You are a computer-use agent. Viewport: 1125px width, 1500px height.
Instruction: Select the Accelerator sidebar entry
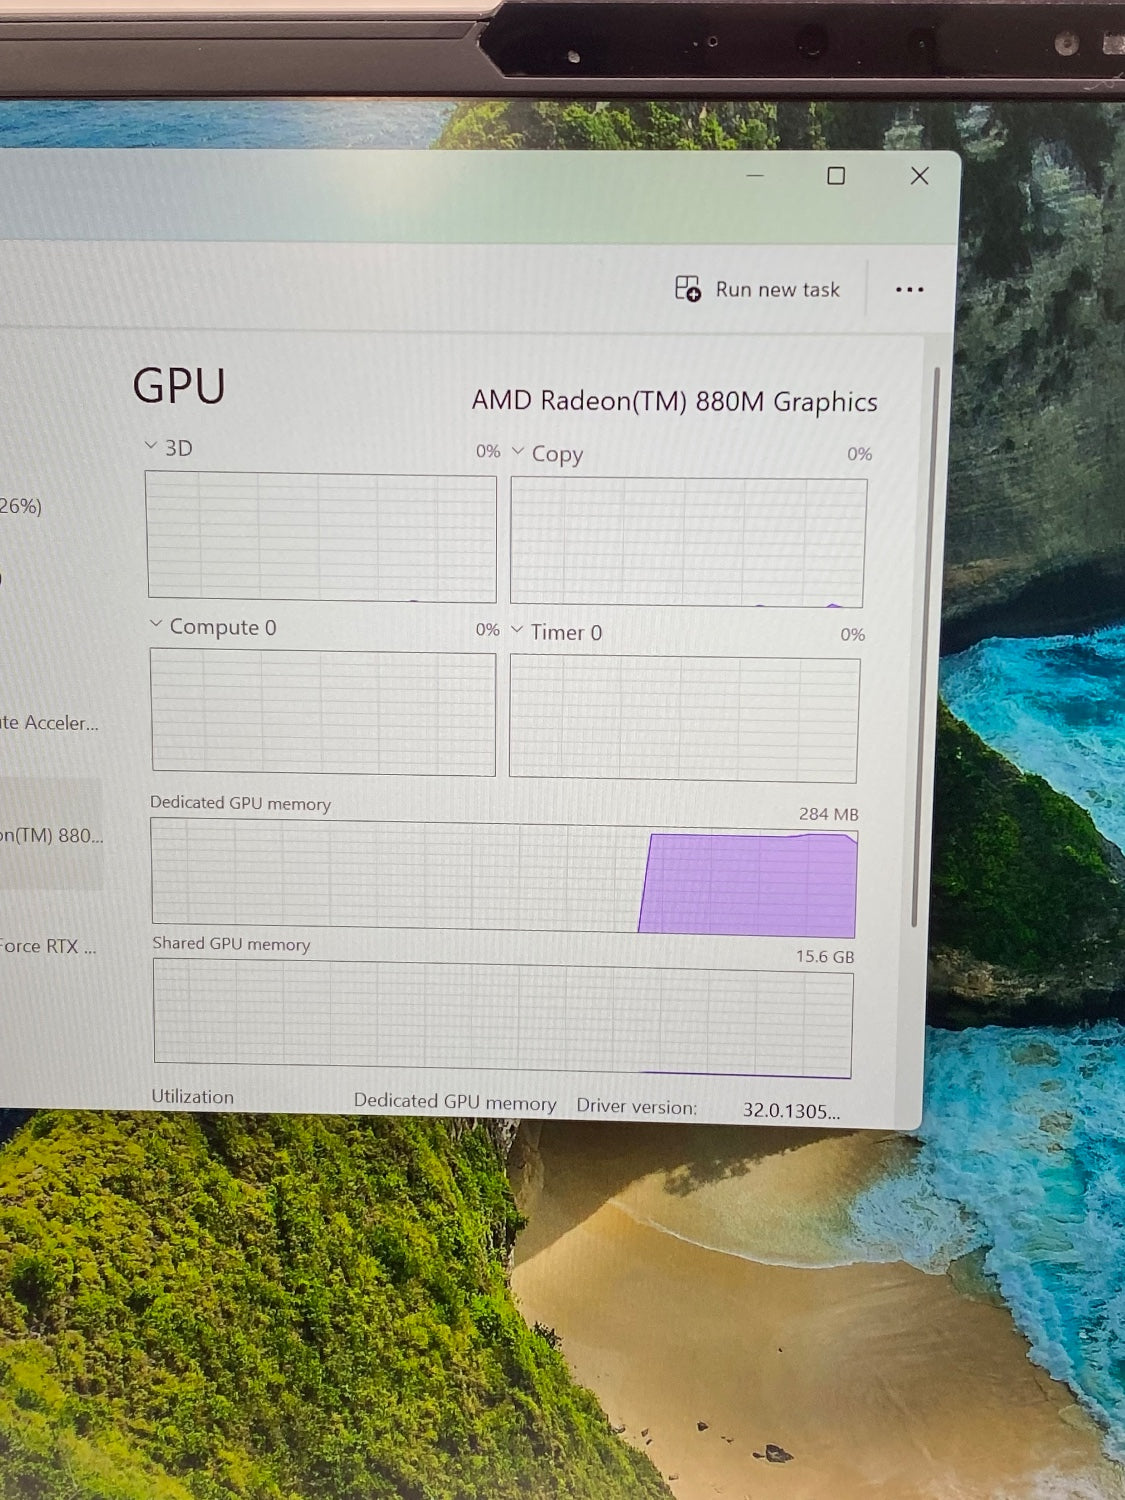(x=48, y=723)
